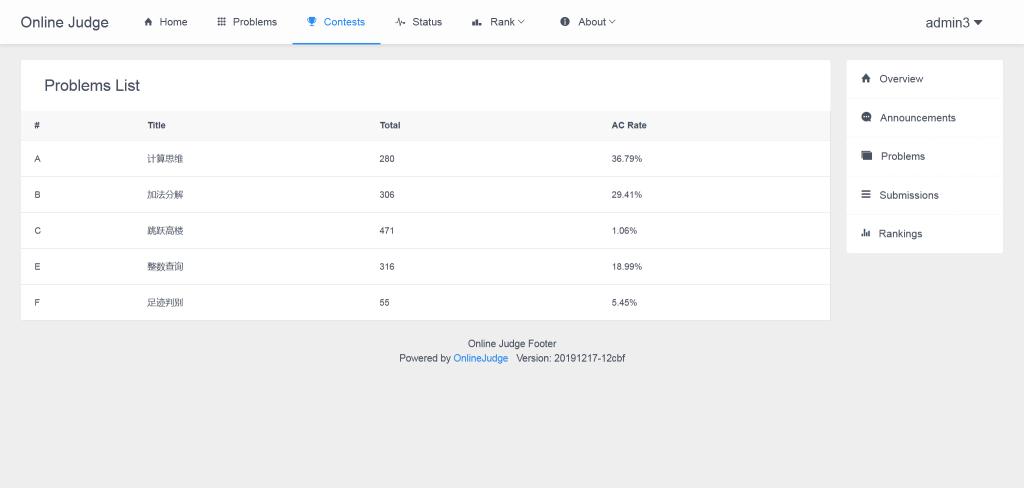Open the admin3 user dropdown
Image resolution: width=1024 pixels, height=488 pixels.
[953, 22]
